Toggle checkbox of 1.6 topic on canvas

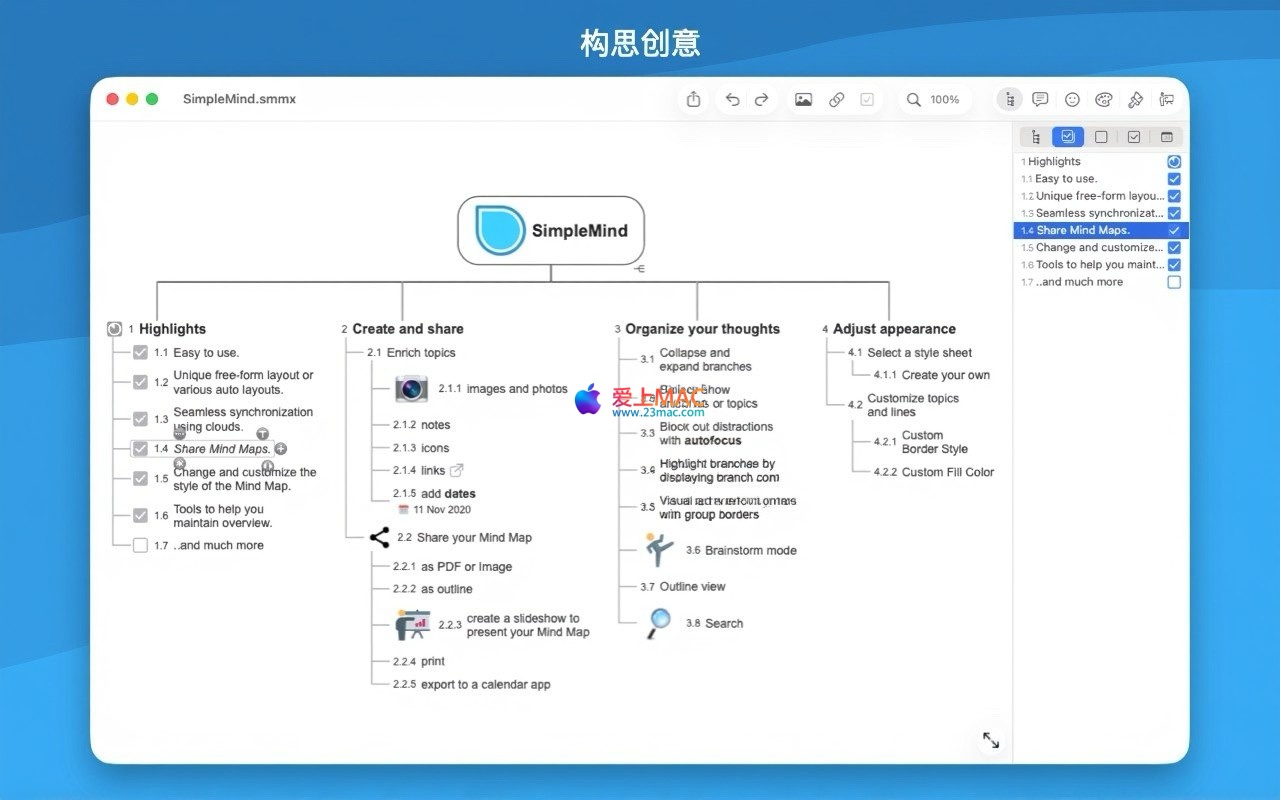tap(140, 516)
